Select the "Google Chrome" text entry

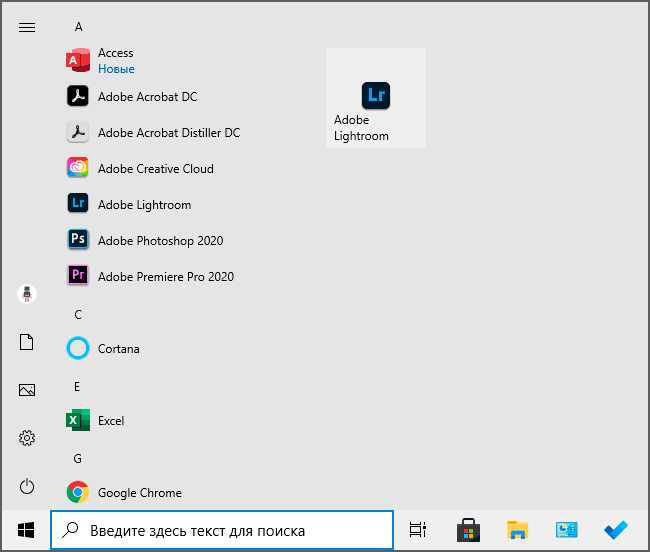tap(140, 493)
